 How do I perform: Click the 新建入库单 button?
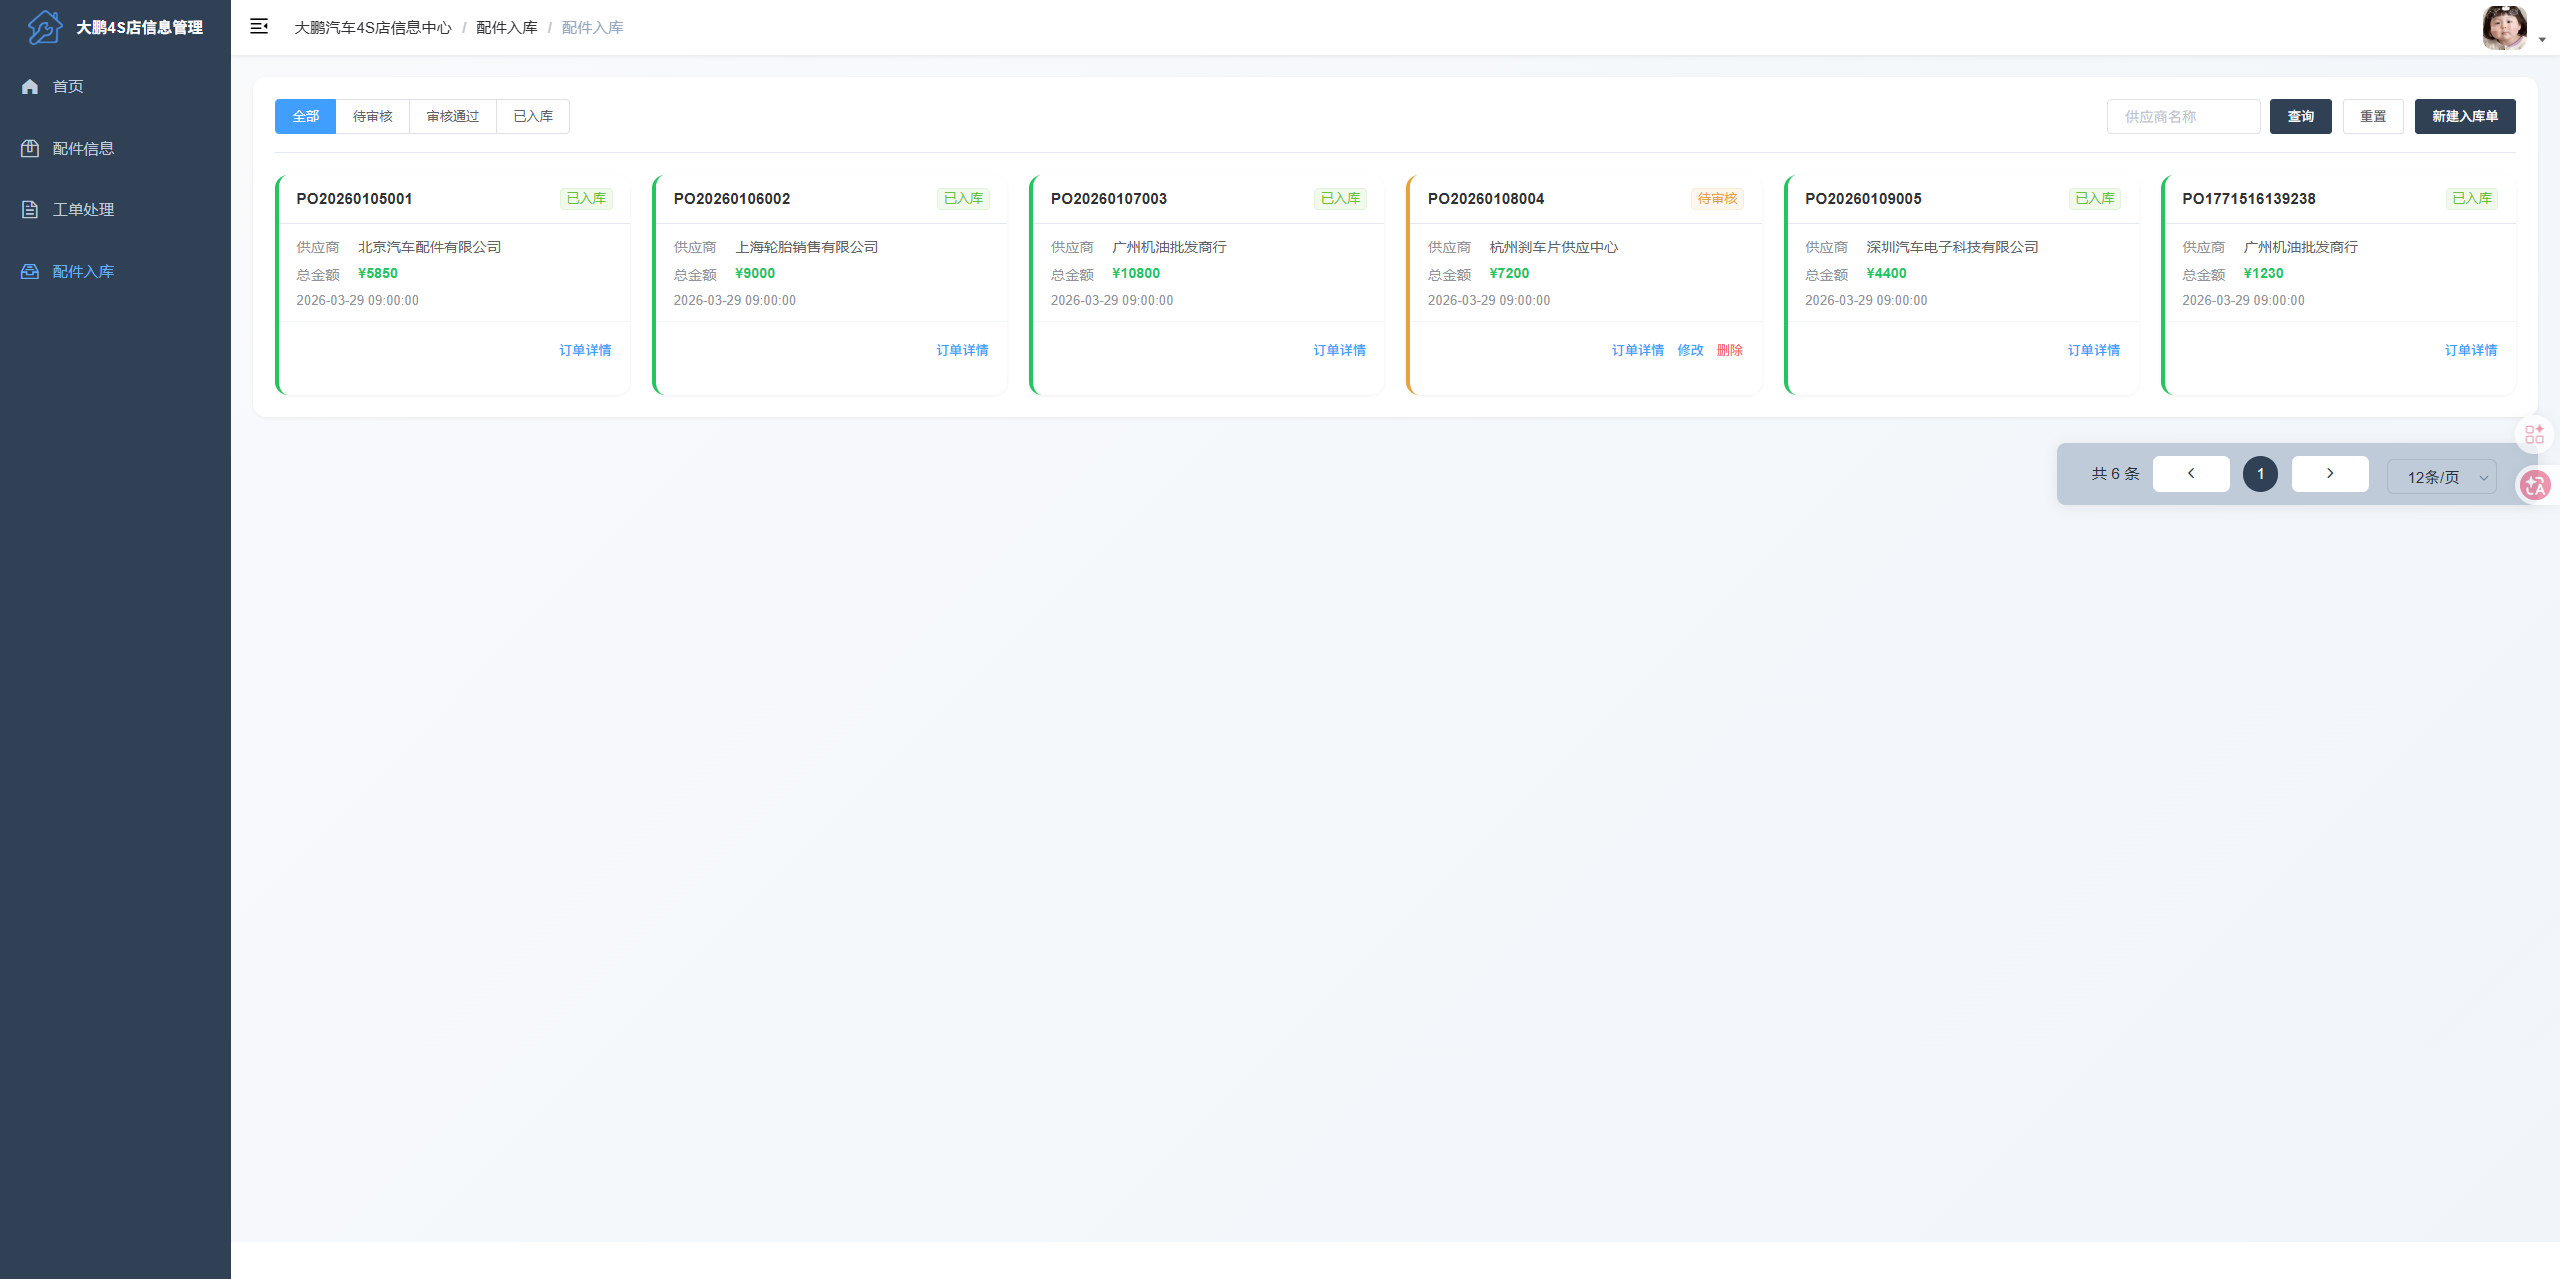coord(2465,117)
